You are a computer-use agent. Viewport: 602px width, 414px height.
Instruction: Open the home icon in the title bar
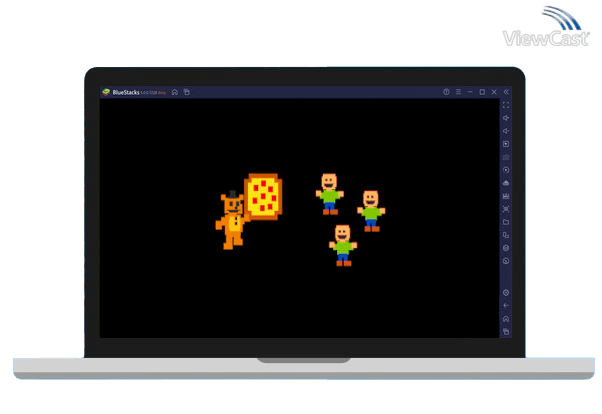175,92
